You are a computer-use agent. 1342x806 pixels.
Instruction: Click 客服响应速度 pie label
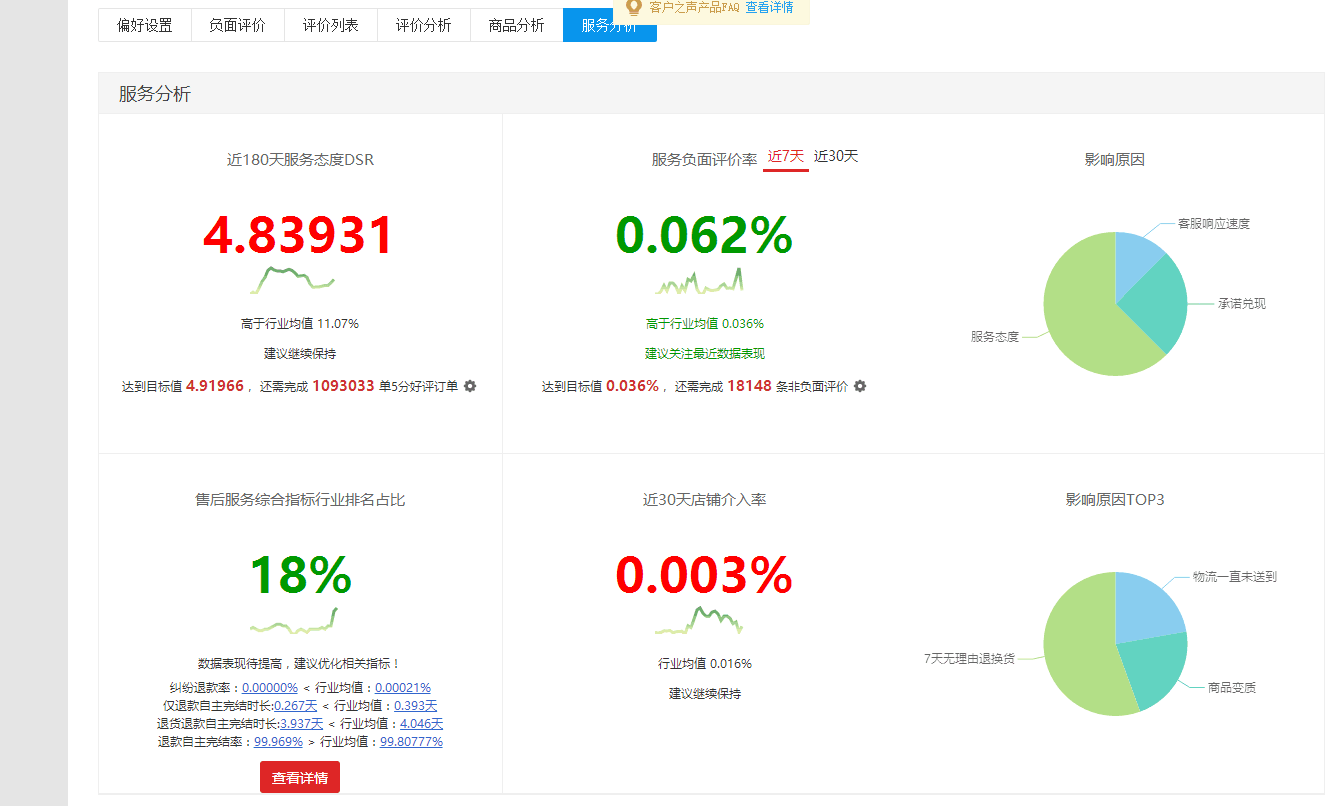pos(1214,223)
